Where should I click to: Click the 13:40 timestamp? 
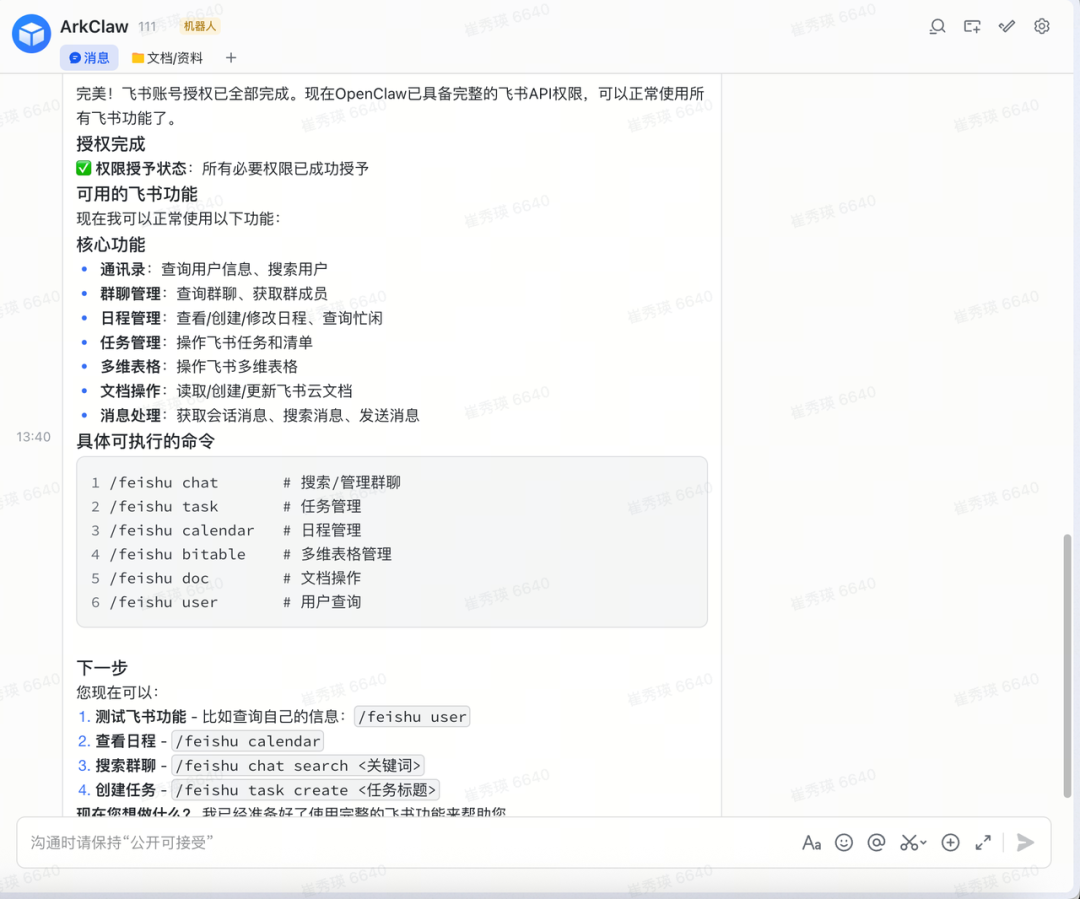(x=33, y=437)
